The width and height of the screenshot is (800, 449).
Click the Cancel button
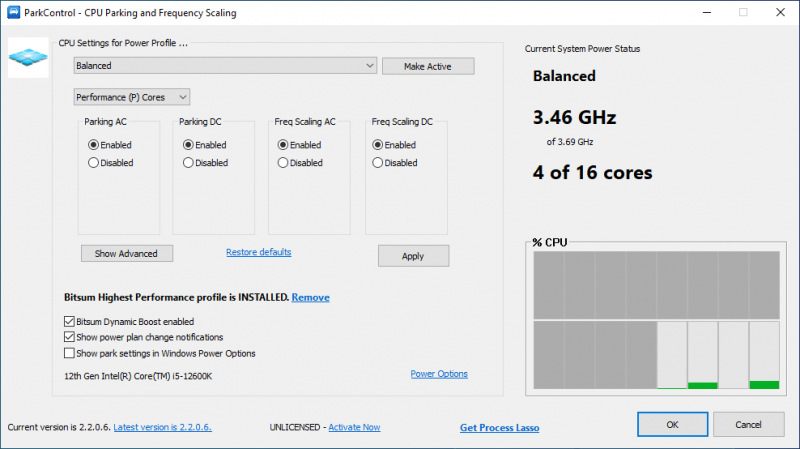pos(748,425)
